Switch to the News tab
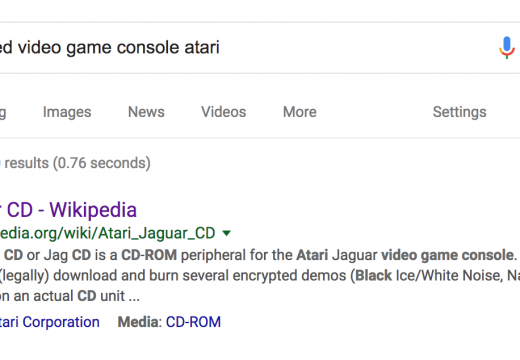This screenshot has height=360, width=520. click(146, 112)
